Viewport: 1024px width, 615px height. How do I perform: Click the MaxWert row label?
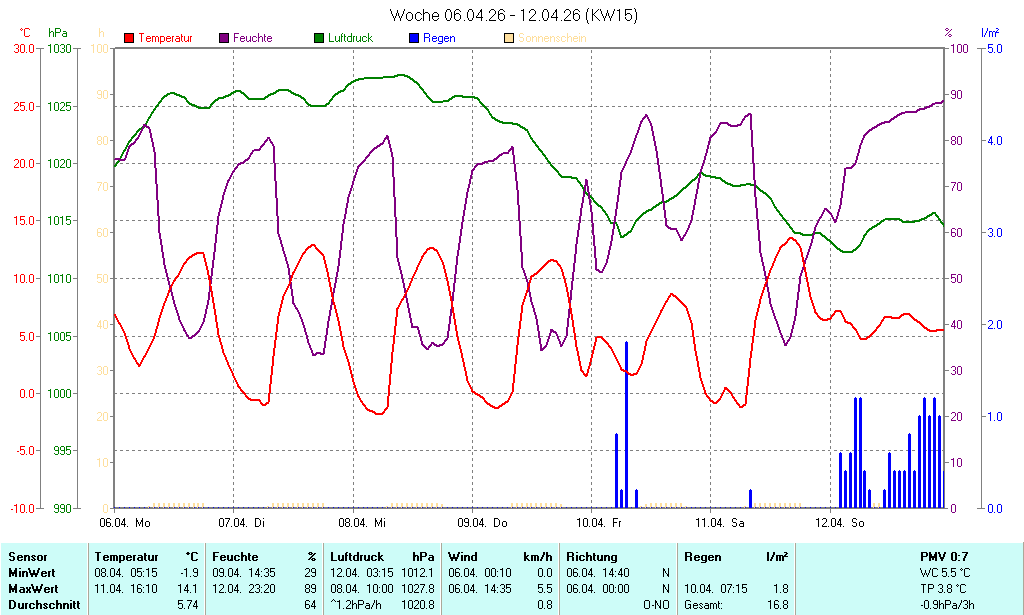32,589
